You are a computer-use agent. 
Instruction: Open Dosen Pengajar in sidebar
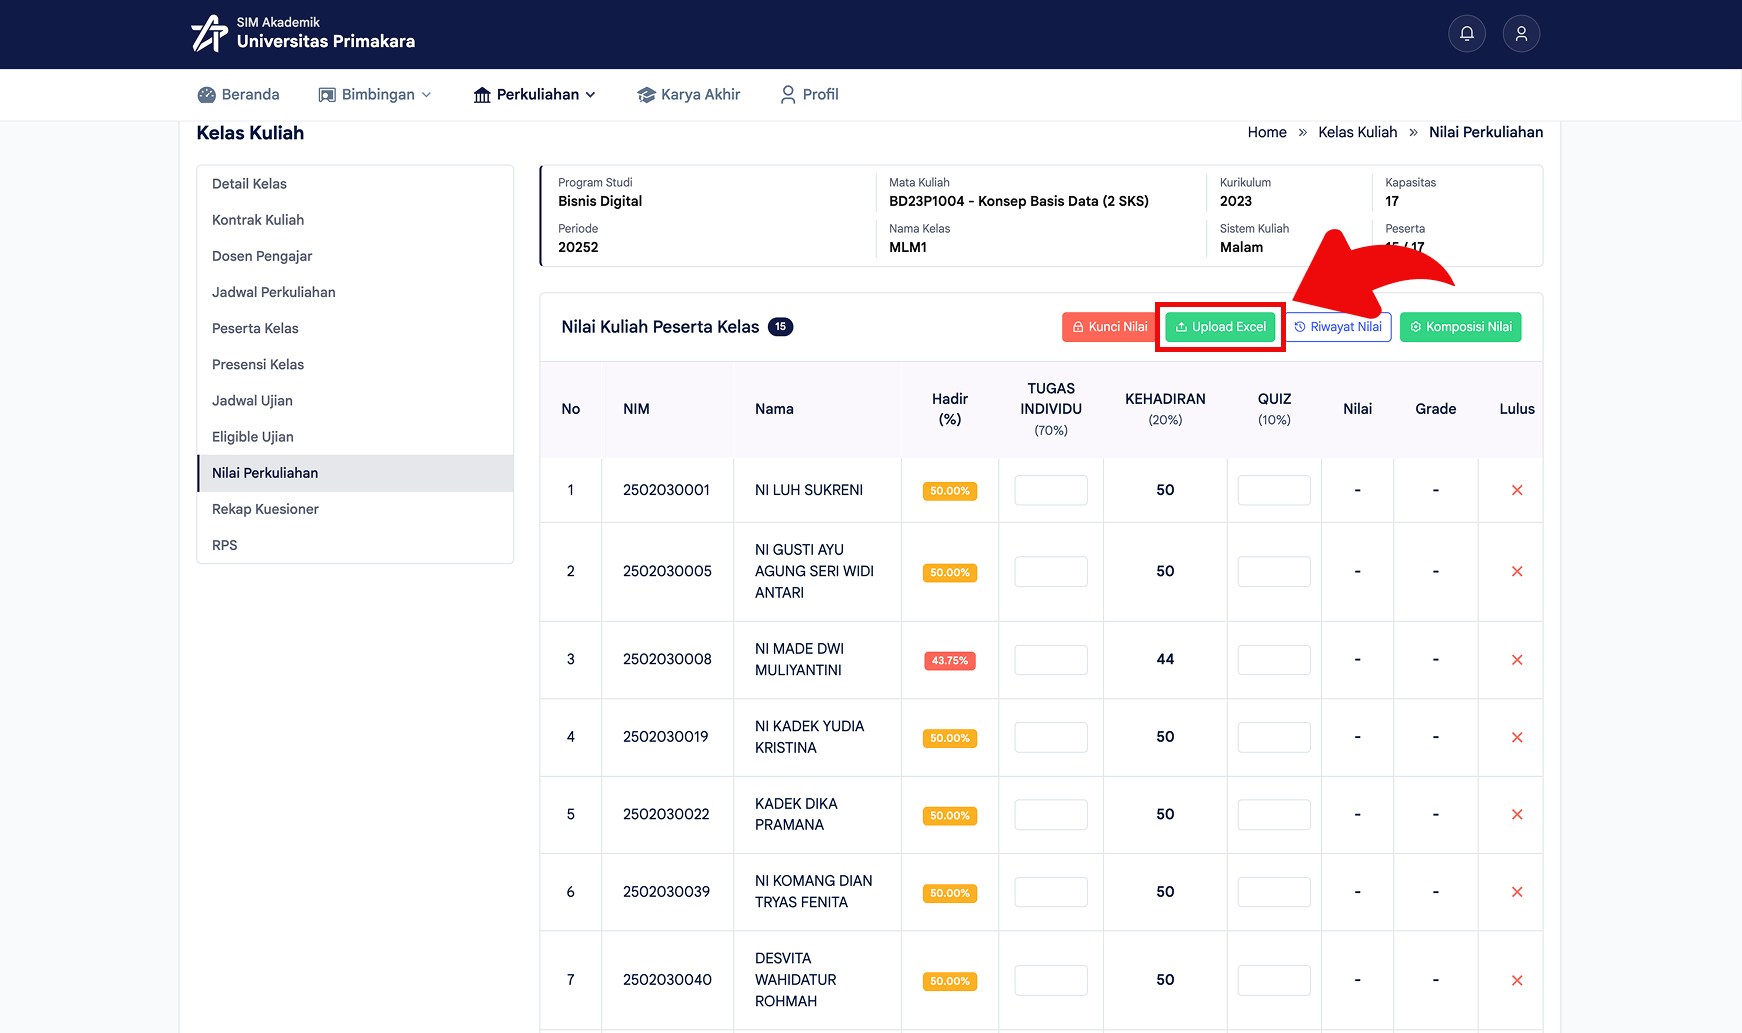pos(355,256)
